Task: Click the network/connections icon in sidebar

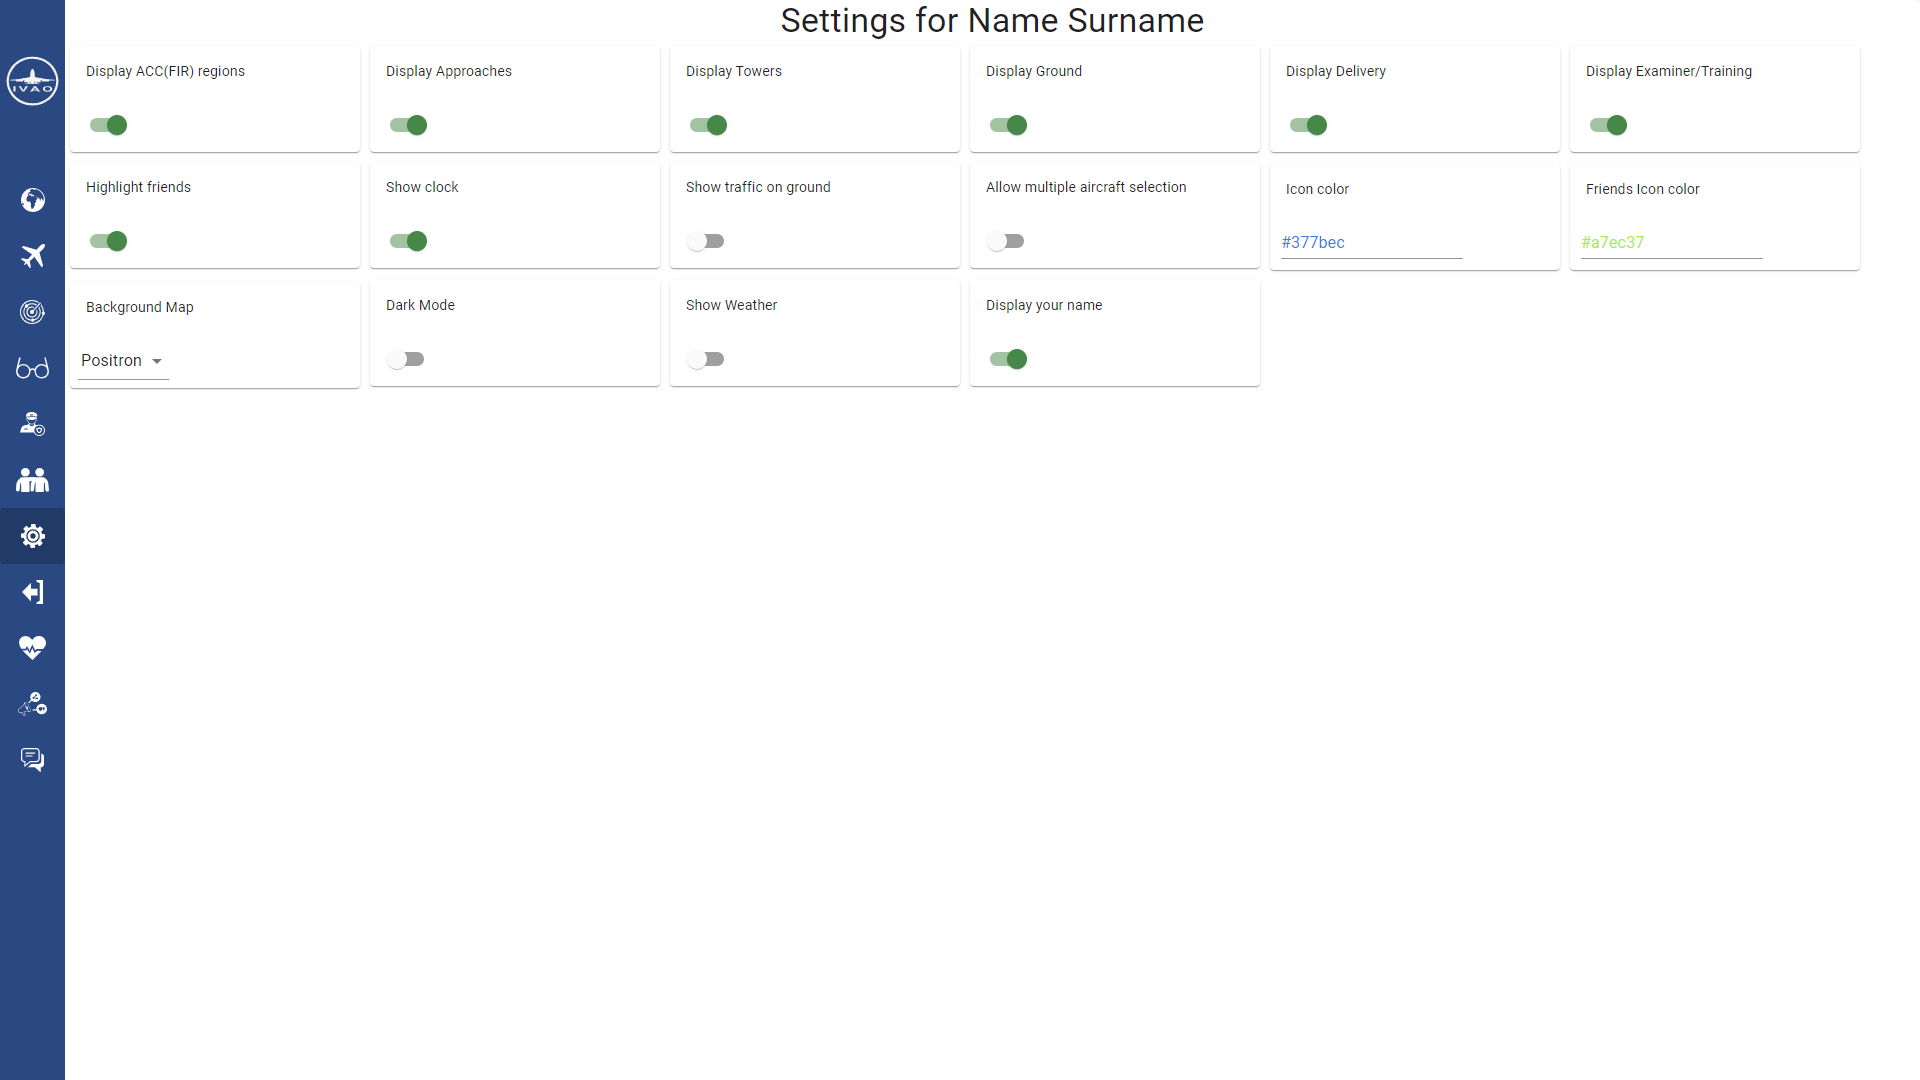Action: pyautogui.click(x=32, y=703)
